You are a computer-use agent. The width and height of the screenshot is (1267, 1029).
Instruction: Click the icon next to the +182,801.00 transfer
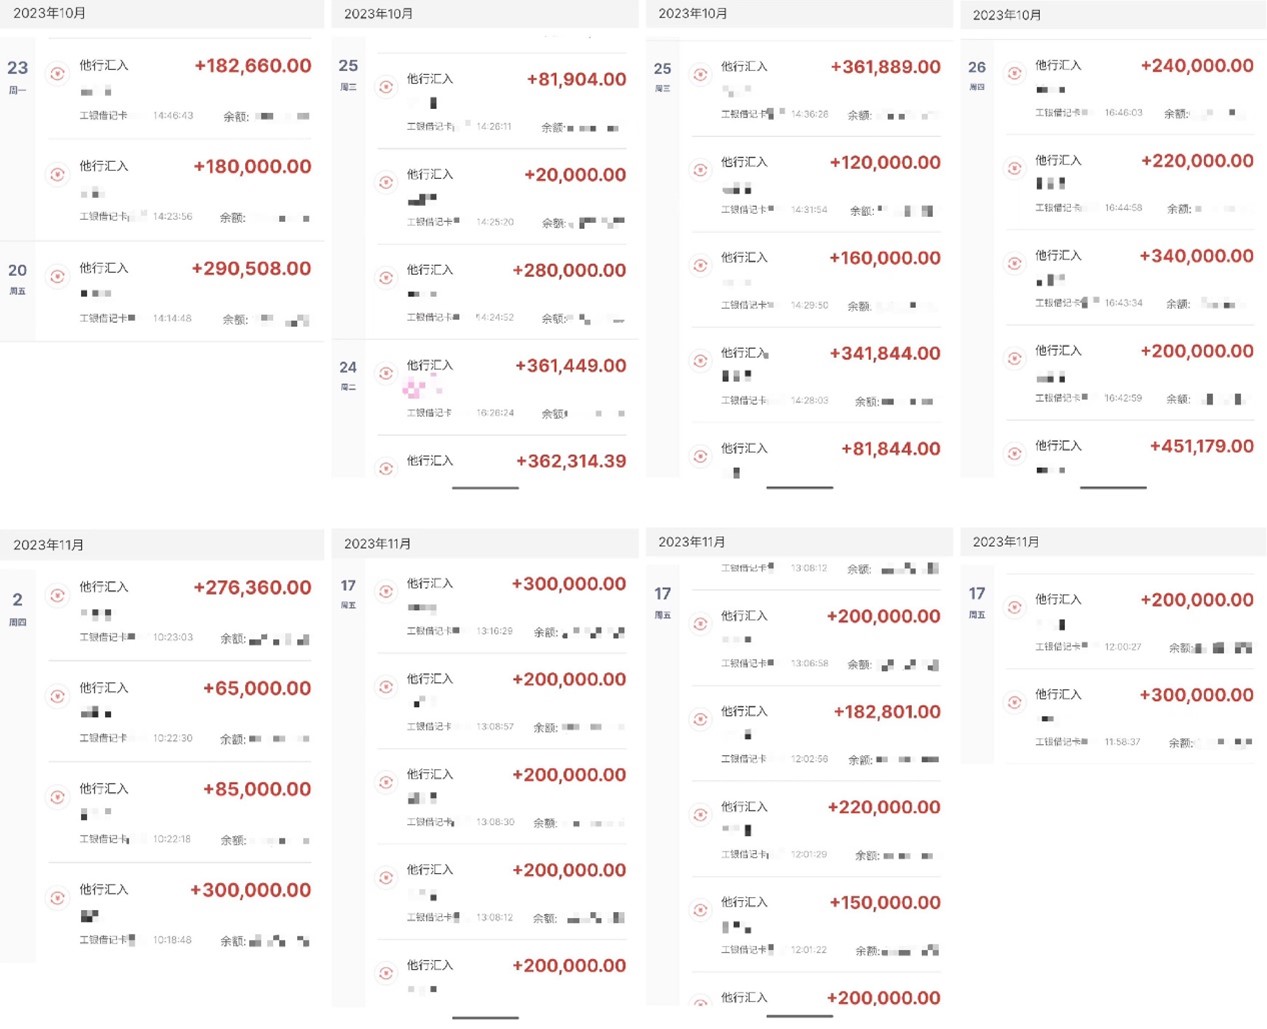click(x=701, y=719)
